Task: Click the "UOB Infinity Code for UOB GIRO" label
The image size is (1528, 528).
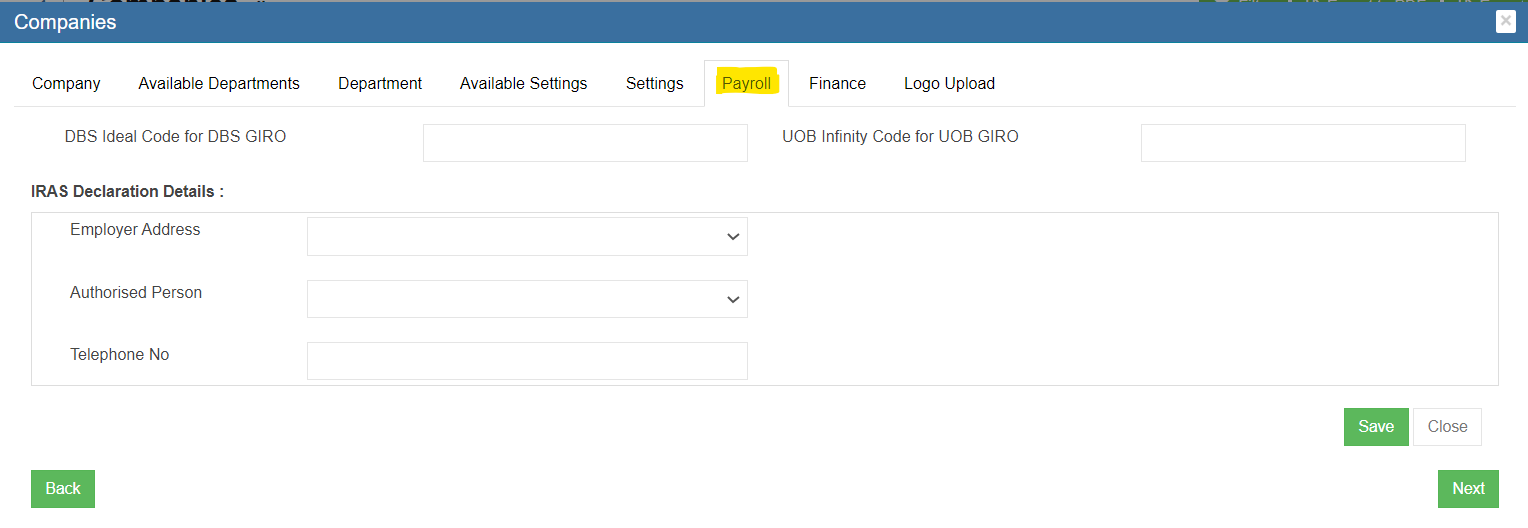Action: 900,137
